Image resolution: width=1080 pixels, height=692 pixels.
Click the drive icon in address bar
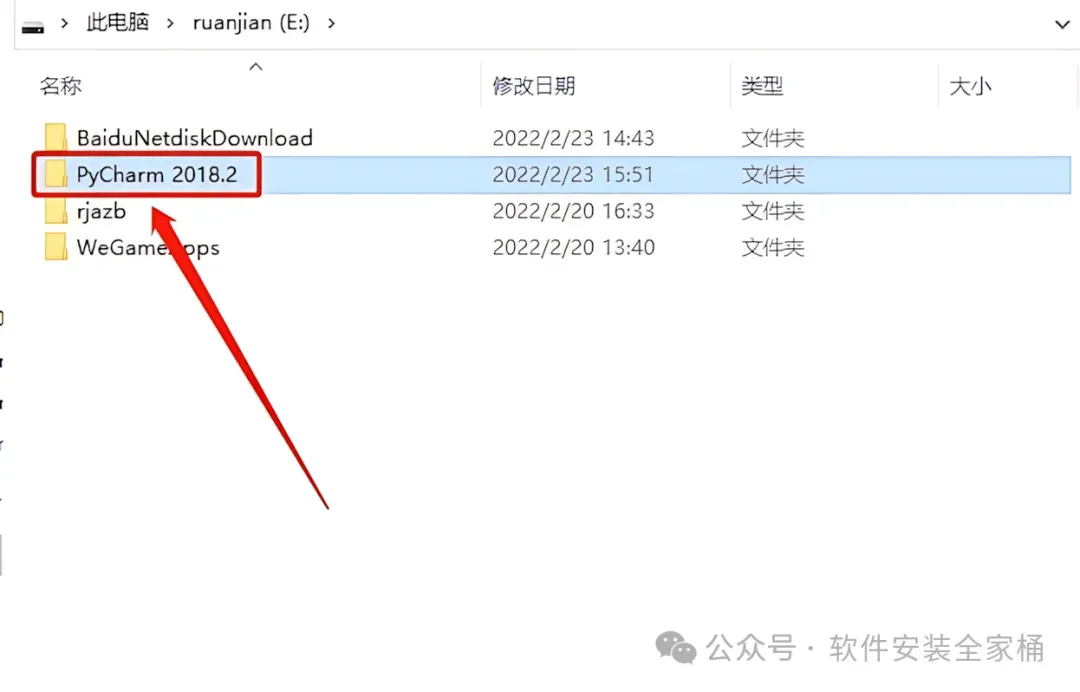[32, 28]
